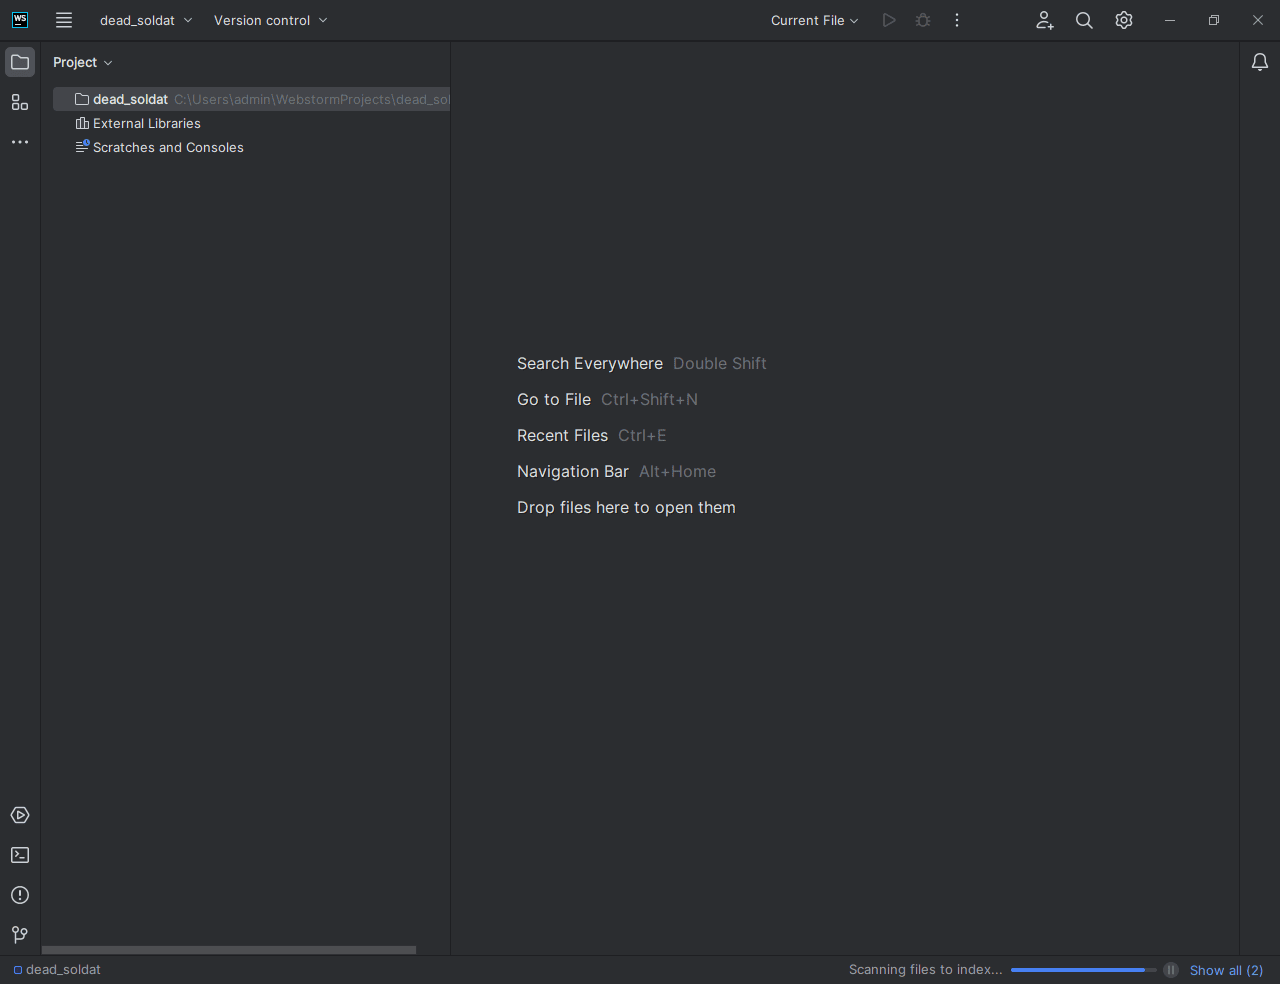
Task: Open the Project tool window icon
Action: (20, 62)
